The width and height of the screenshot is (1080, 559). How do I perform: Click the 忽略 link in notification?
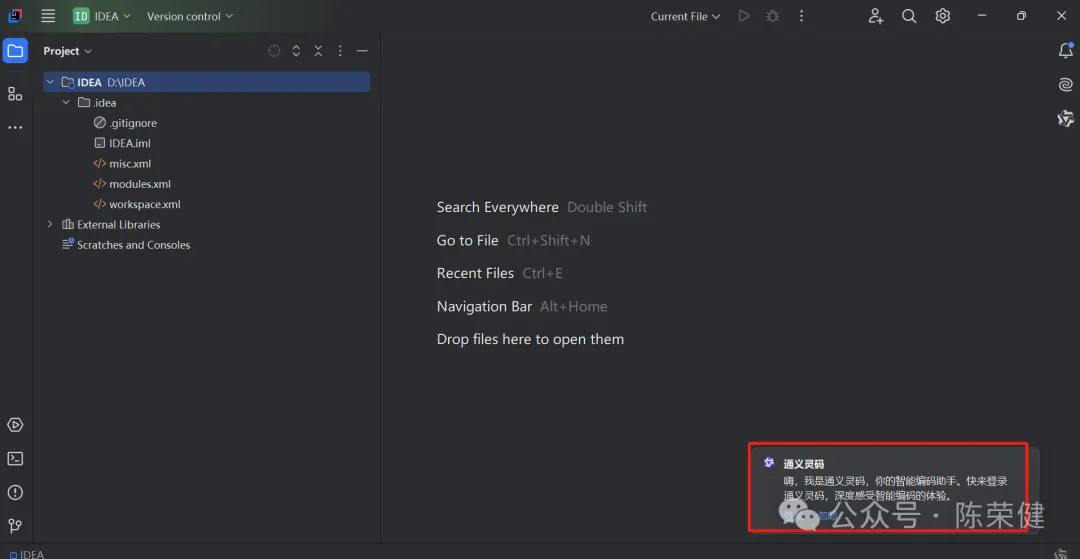click(x=828, y=514)
